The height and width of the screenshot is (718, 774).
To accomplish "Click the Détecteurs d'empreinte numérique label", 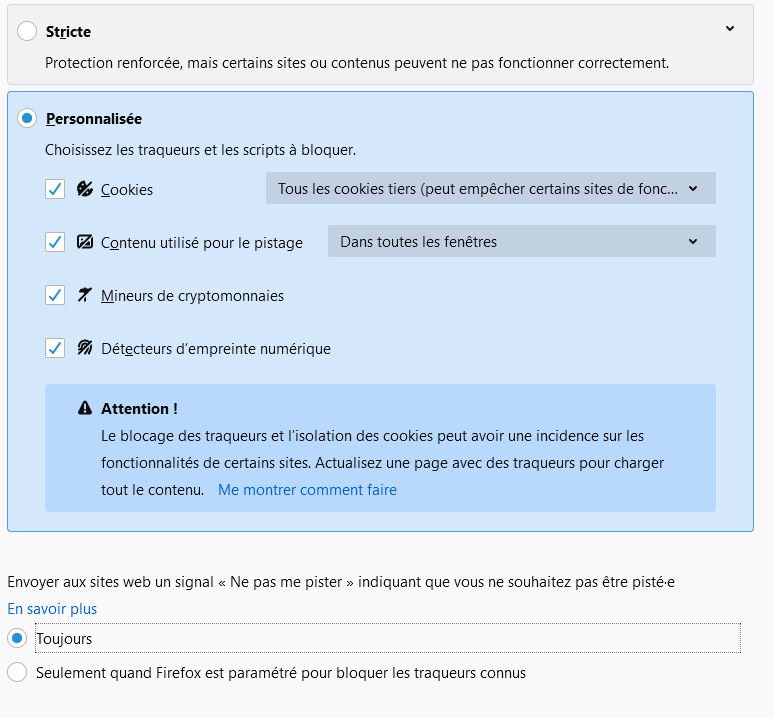I will coord(215,349).
